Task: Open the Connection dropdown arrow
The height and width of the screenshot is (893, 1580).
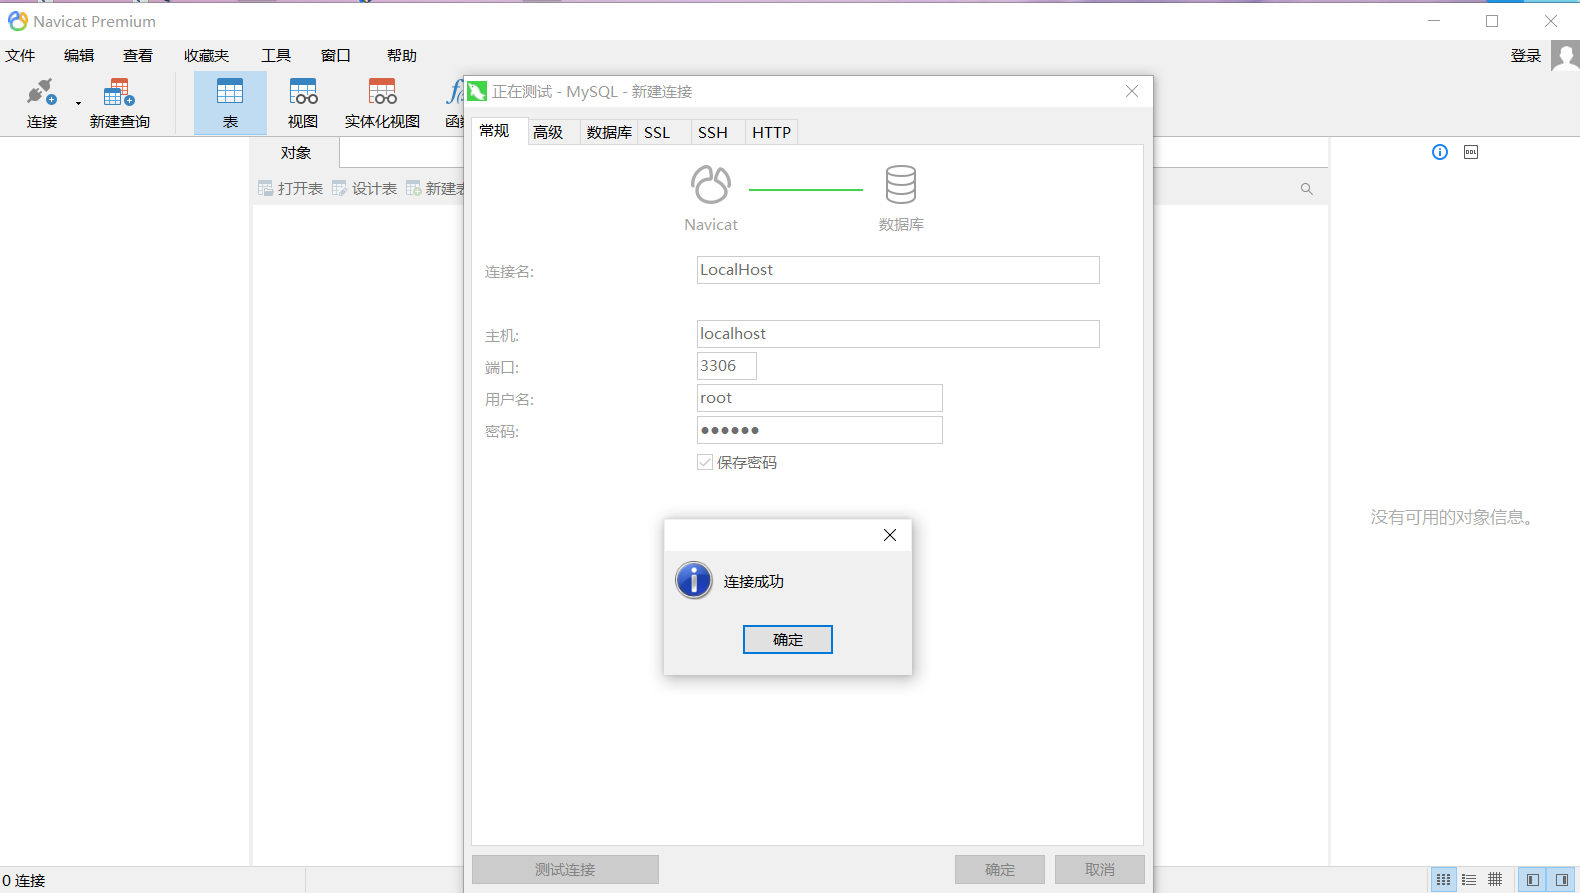Action: [x=78, y=104]
